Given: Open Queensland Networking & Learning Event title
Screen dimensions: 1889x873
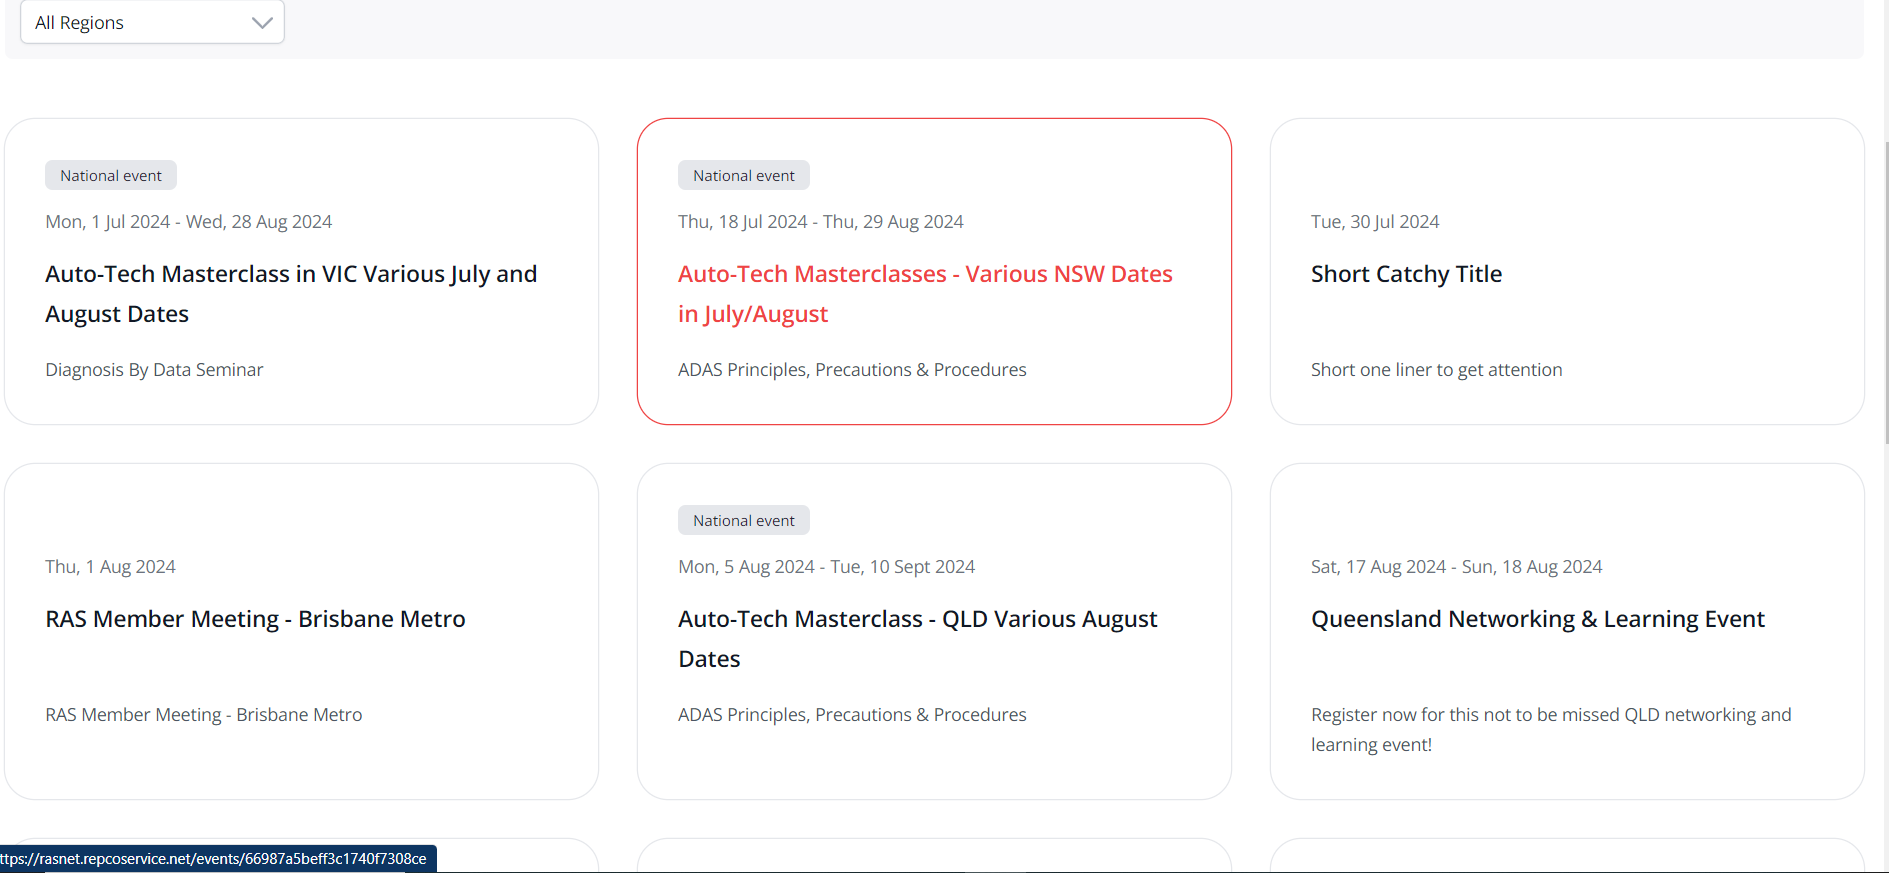Looking at the screenshot, I should tap(1537, 619).
